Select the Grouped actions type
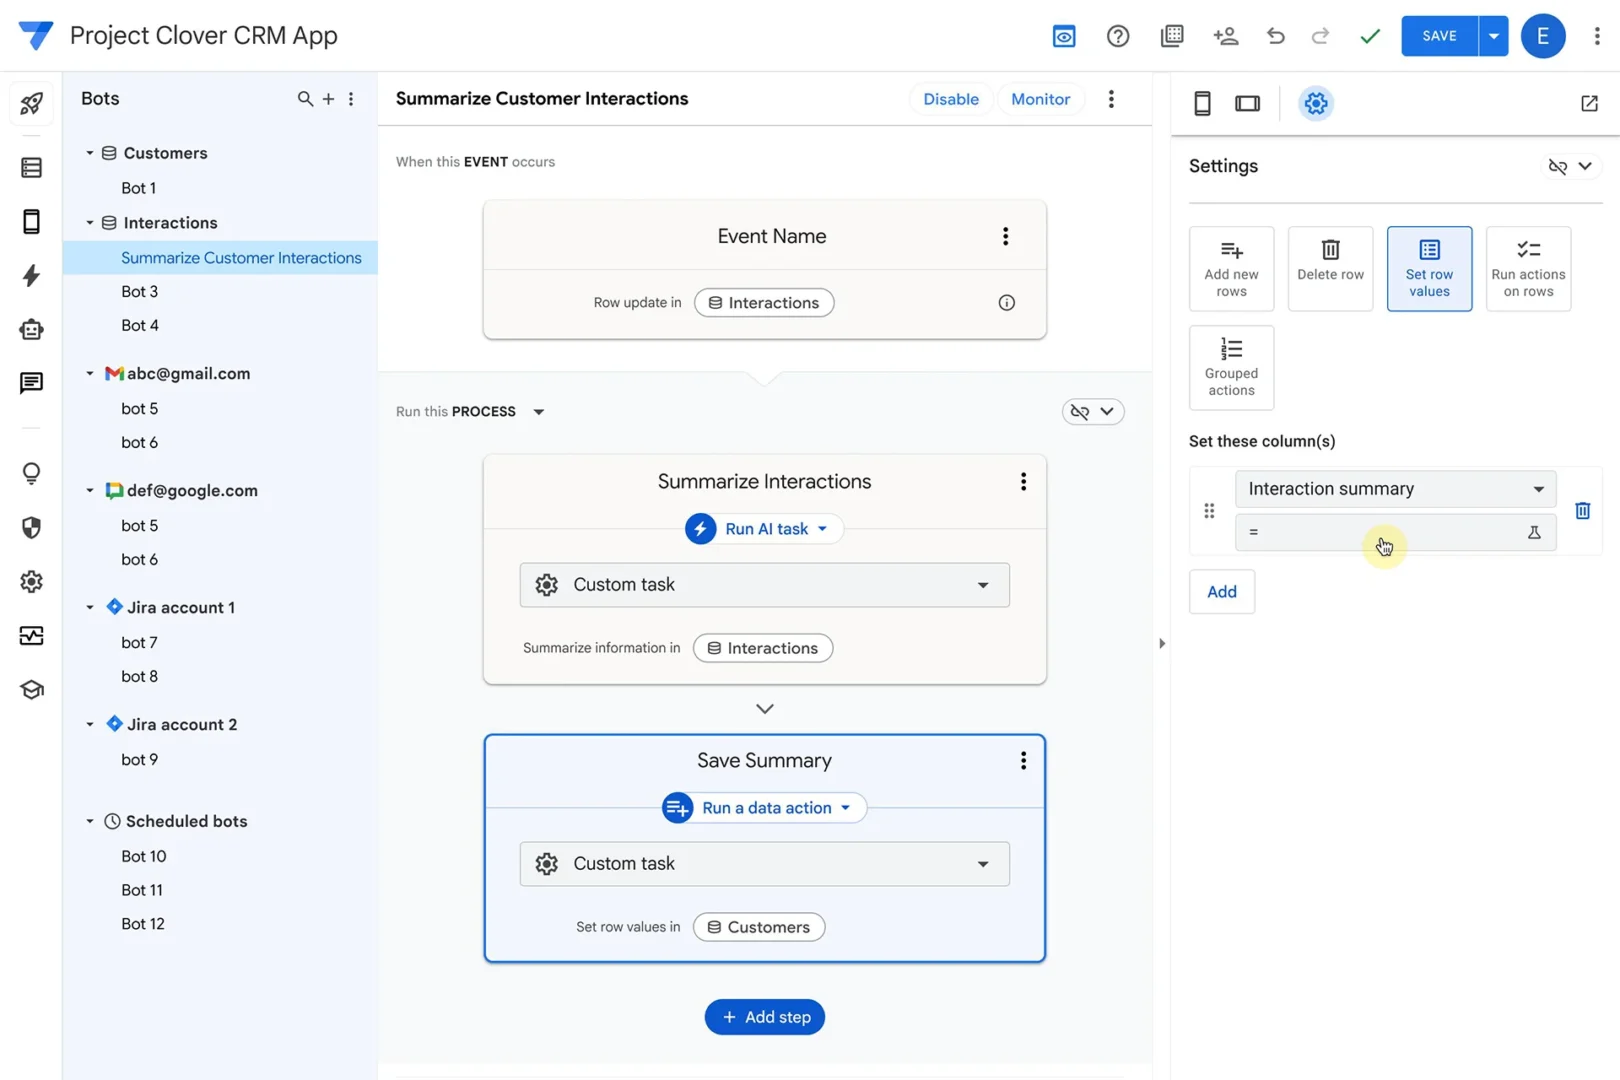The image size is (1620, 1080). coord(1231,368)
